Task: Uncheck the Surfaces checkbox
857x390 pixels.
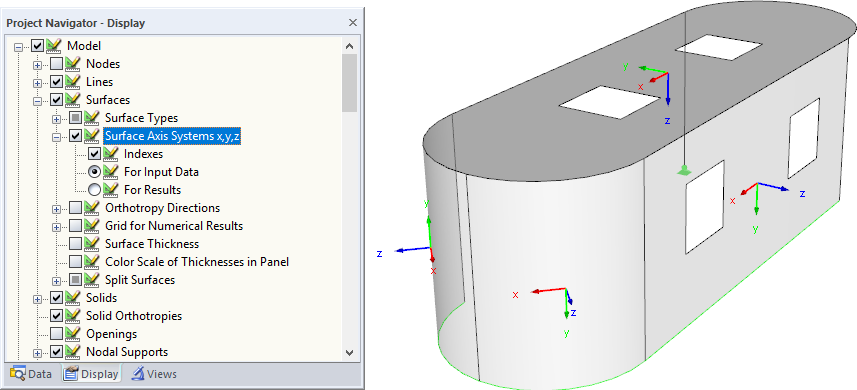Action: pyautogui.click(x=56, y=100)
